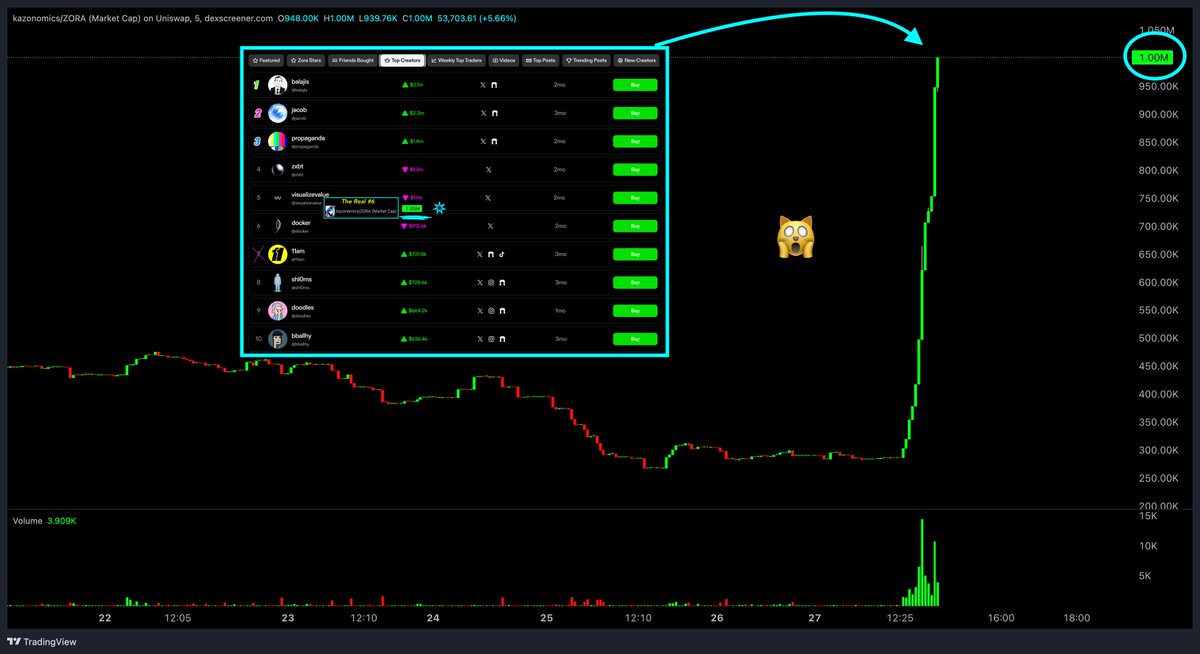Open propaganda's Farcaster arch icon
This screenshot has width=1200, height=654.
(494, 141)
